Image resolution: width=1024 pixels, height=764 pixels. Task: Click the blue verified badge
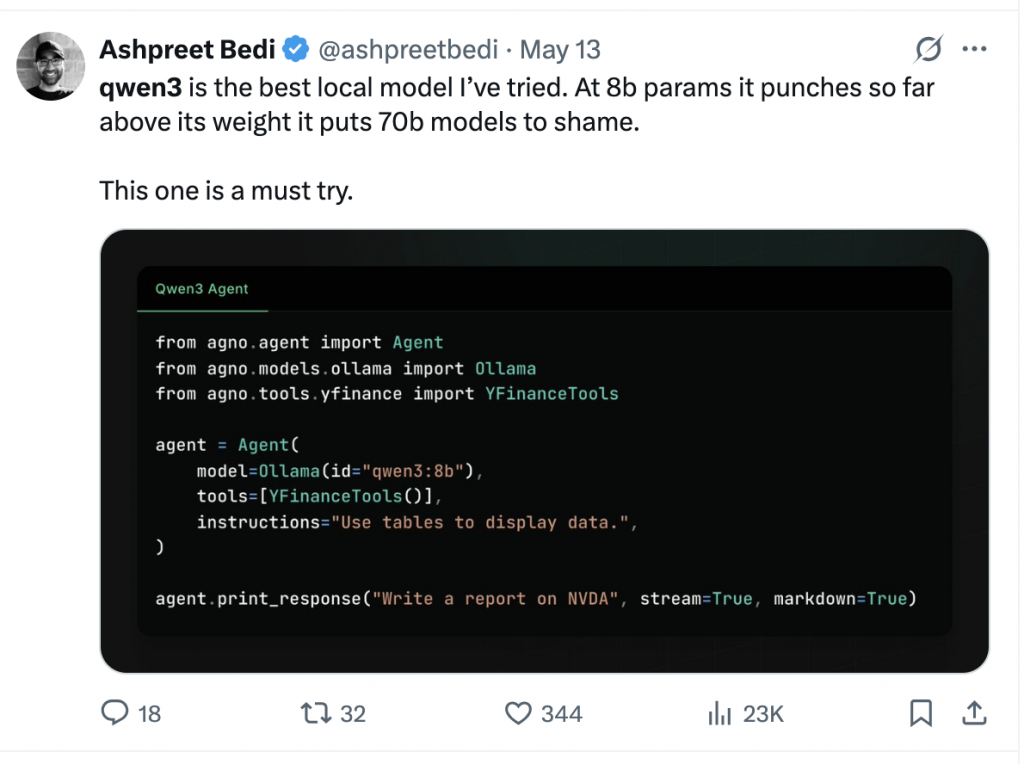[x=295, y=48]
